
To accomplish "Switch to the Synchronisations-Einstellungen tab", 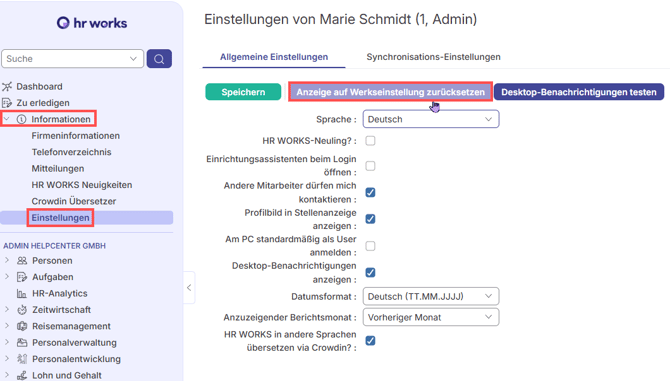I will 433,57.
